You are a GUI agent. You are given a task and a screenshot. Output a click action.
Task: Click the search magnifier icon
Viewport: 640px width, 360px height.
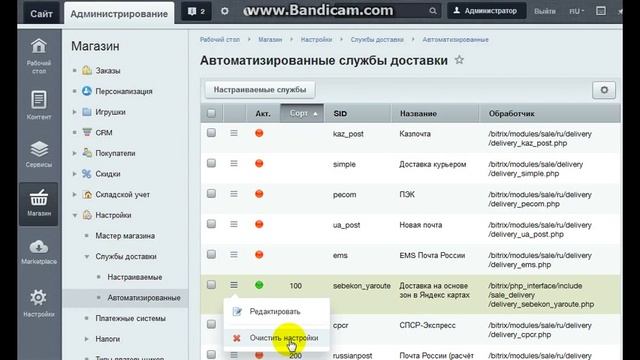pyautogui.click(x=433, y=11)
